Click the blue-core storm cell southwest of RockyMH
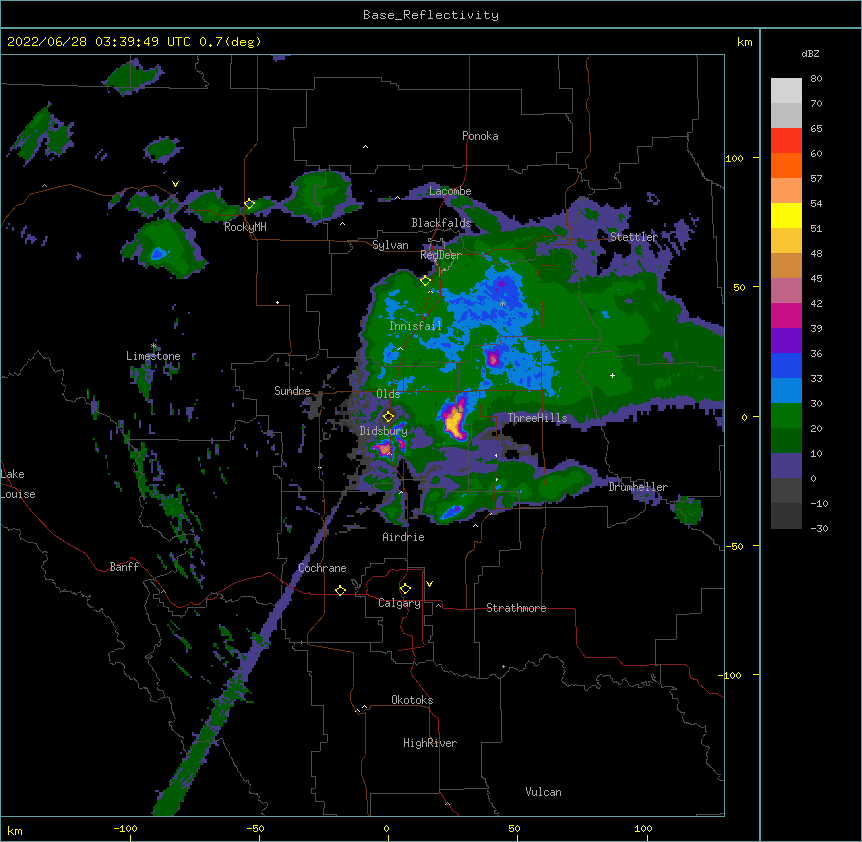Screen dimensions: 862x842 tap(158, 253)
